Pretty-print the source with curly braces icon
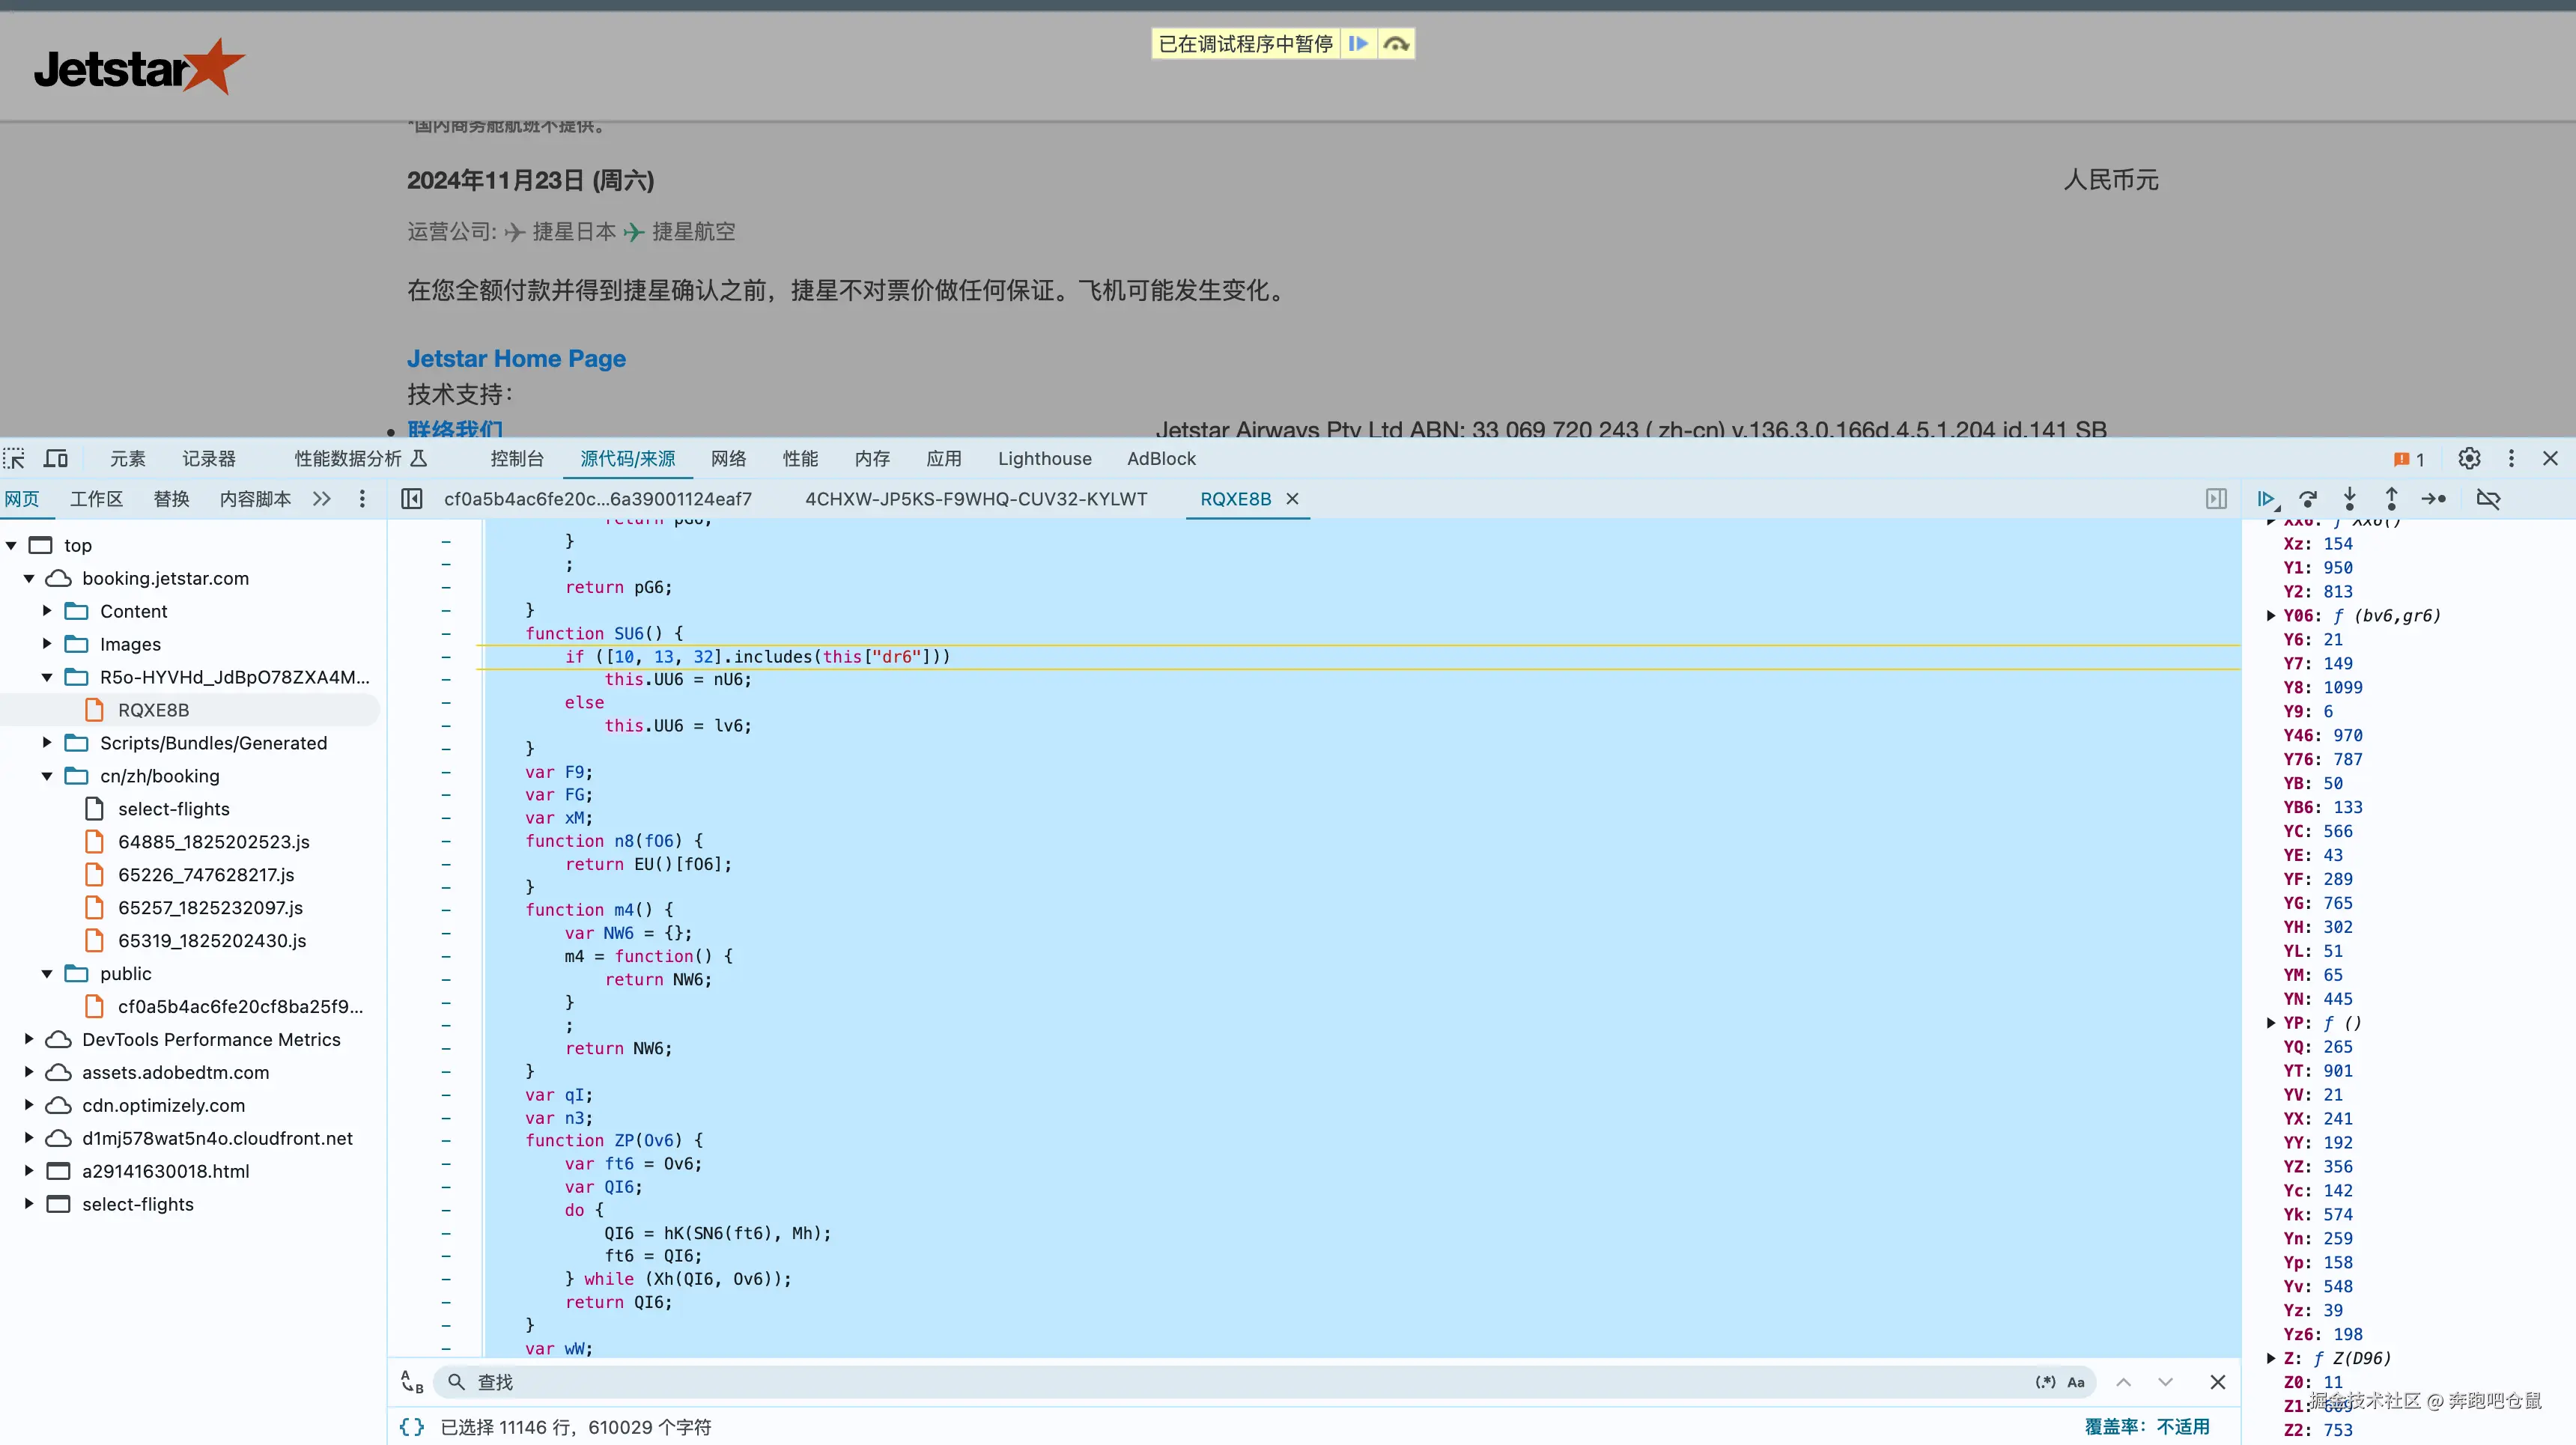Viewport: 2576px width, 1445px height. tap(411, 1427)
